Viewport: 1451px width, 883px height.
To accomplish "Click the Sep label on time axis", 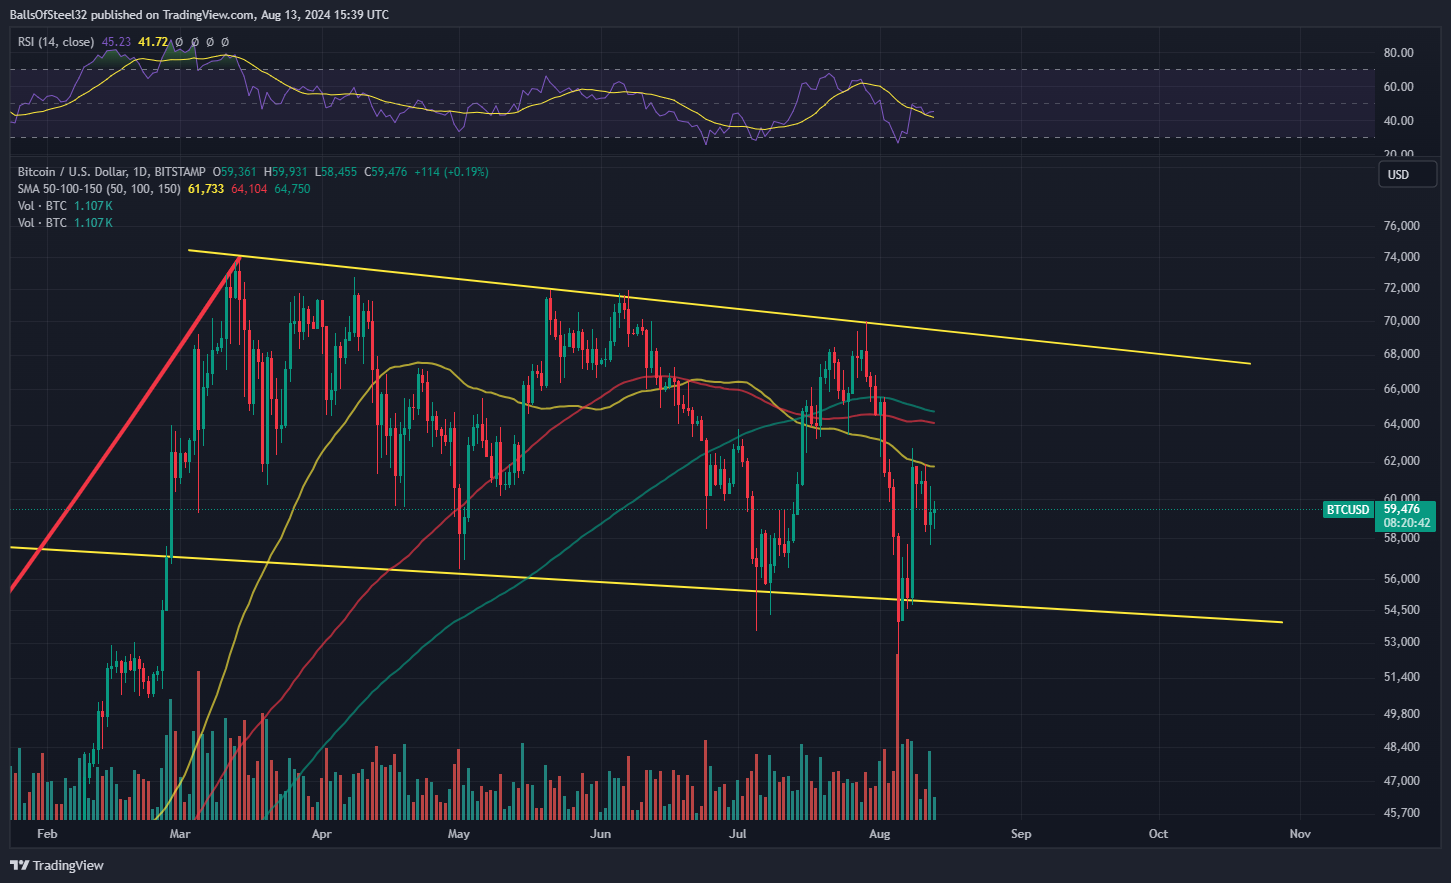I will click(x=1021, y=834).
